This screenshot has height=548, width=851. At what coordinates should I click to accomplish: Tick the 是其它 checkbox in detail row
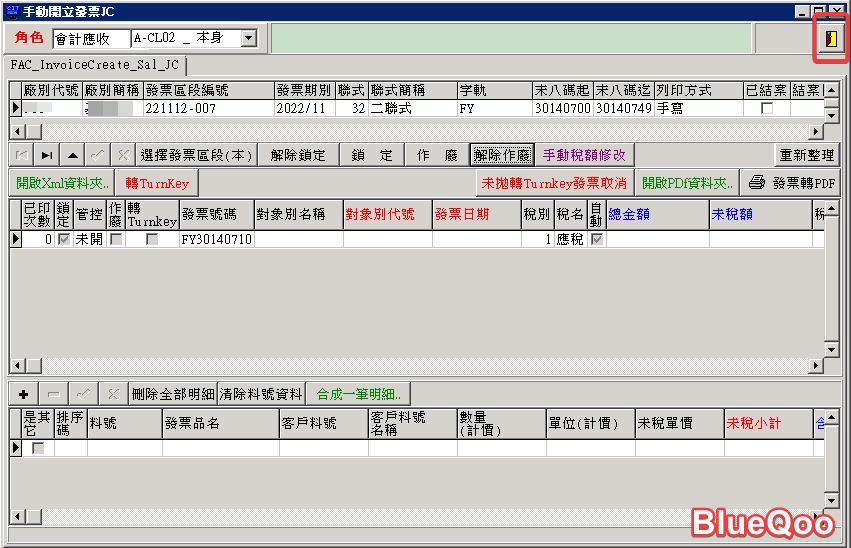pos(38,448)
